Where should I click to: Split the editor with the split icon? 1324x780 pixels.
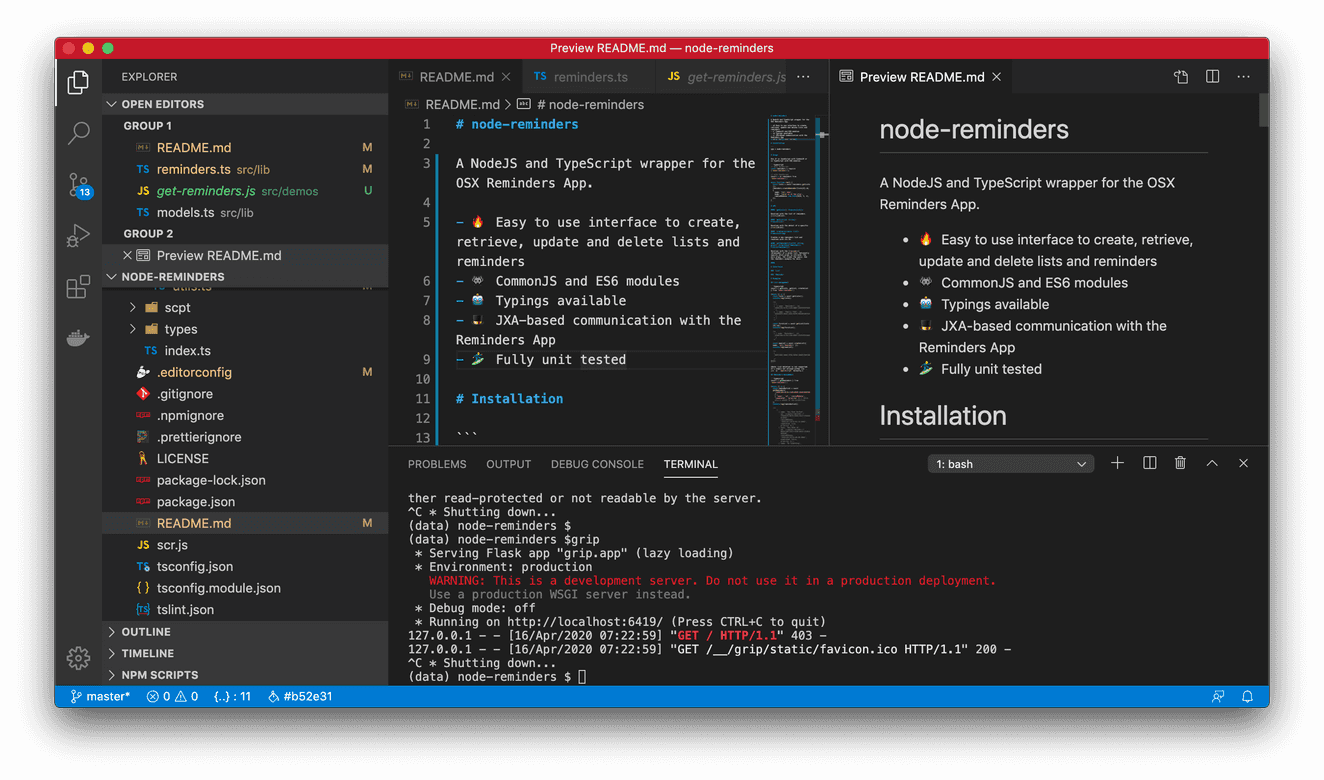pyautogui.click(x=1211, y=76)
